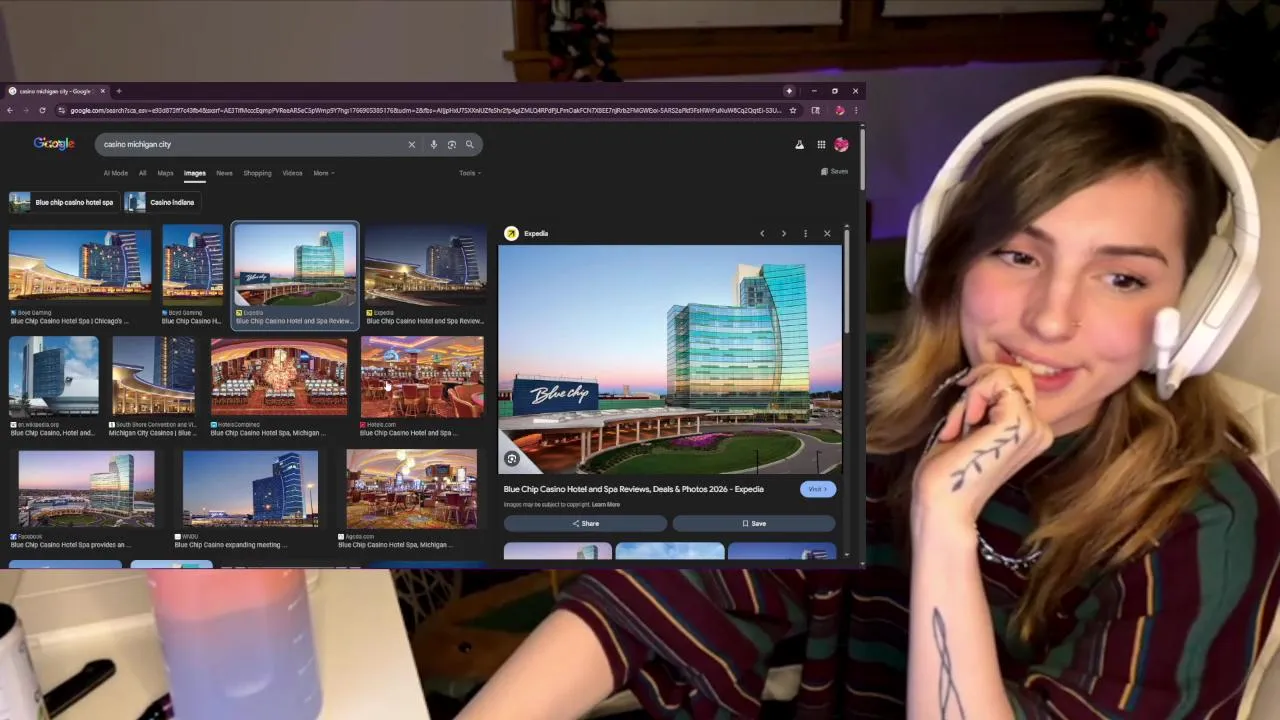Run the search with the magnifying glass icon
The width and height of the screenshot is (1280, 720).
click(469, 144)
